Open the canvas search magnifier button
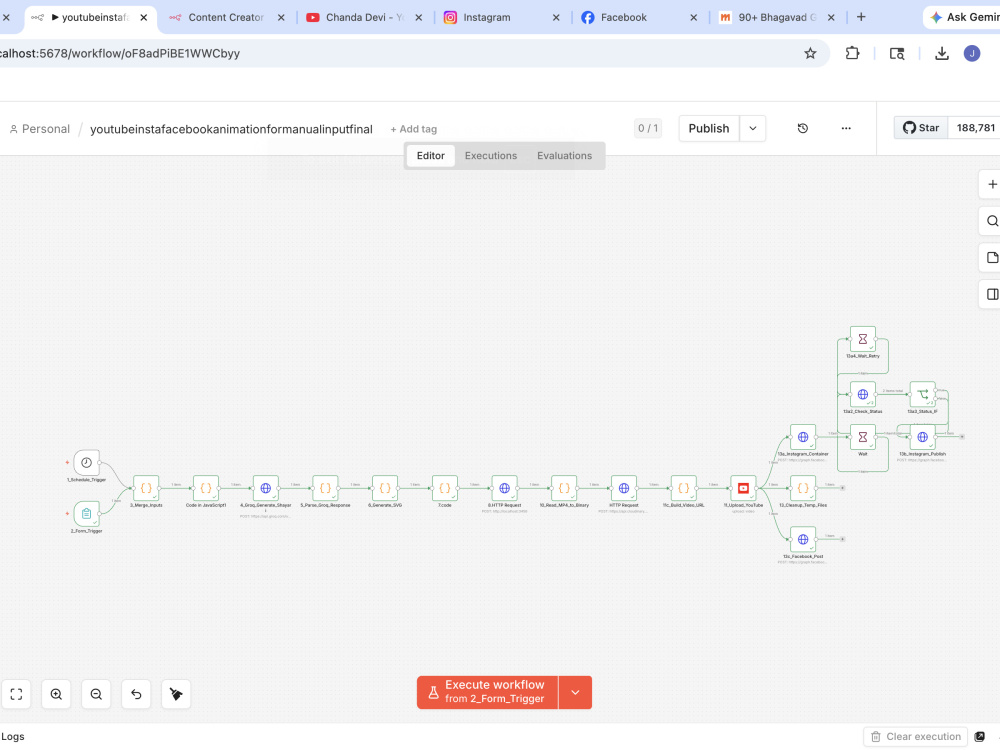Screen dimensions: 1000x750 (992, 221)
